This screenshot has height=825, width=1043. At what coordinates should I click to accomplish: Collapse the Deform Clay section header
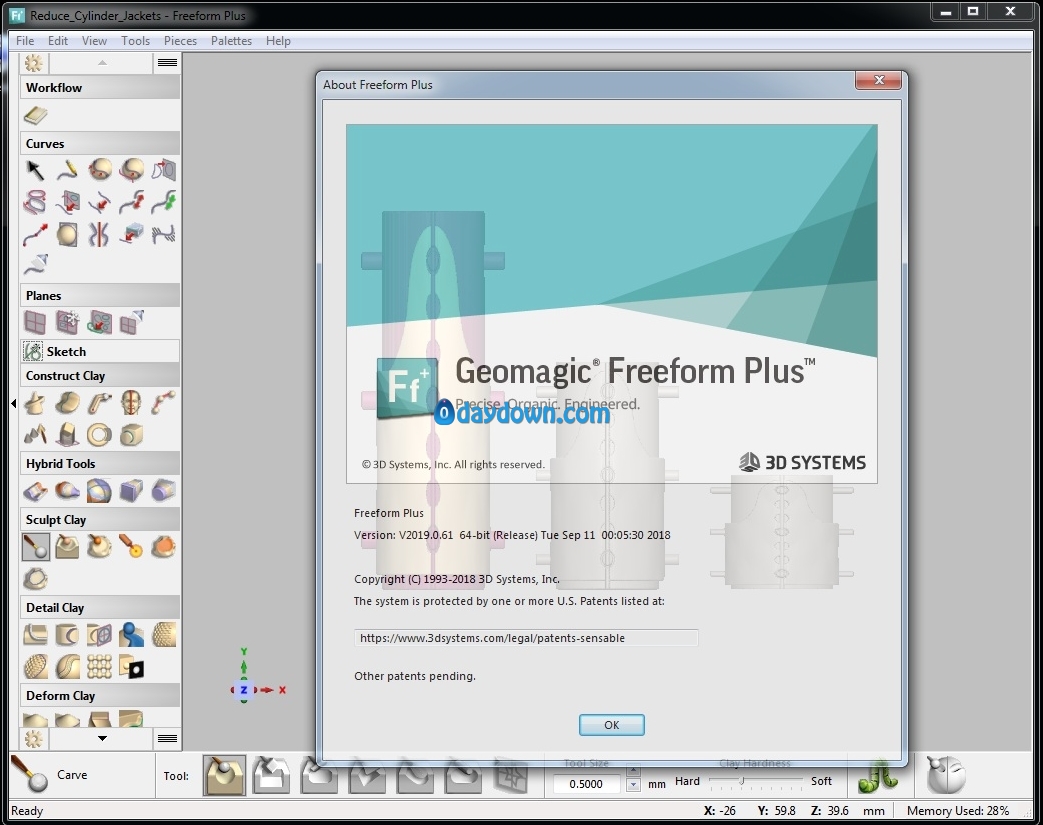click(100, 695)
